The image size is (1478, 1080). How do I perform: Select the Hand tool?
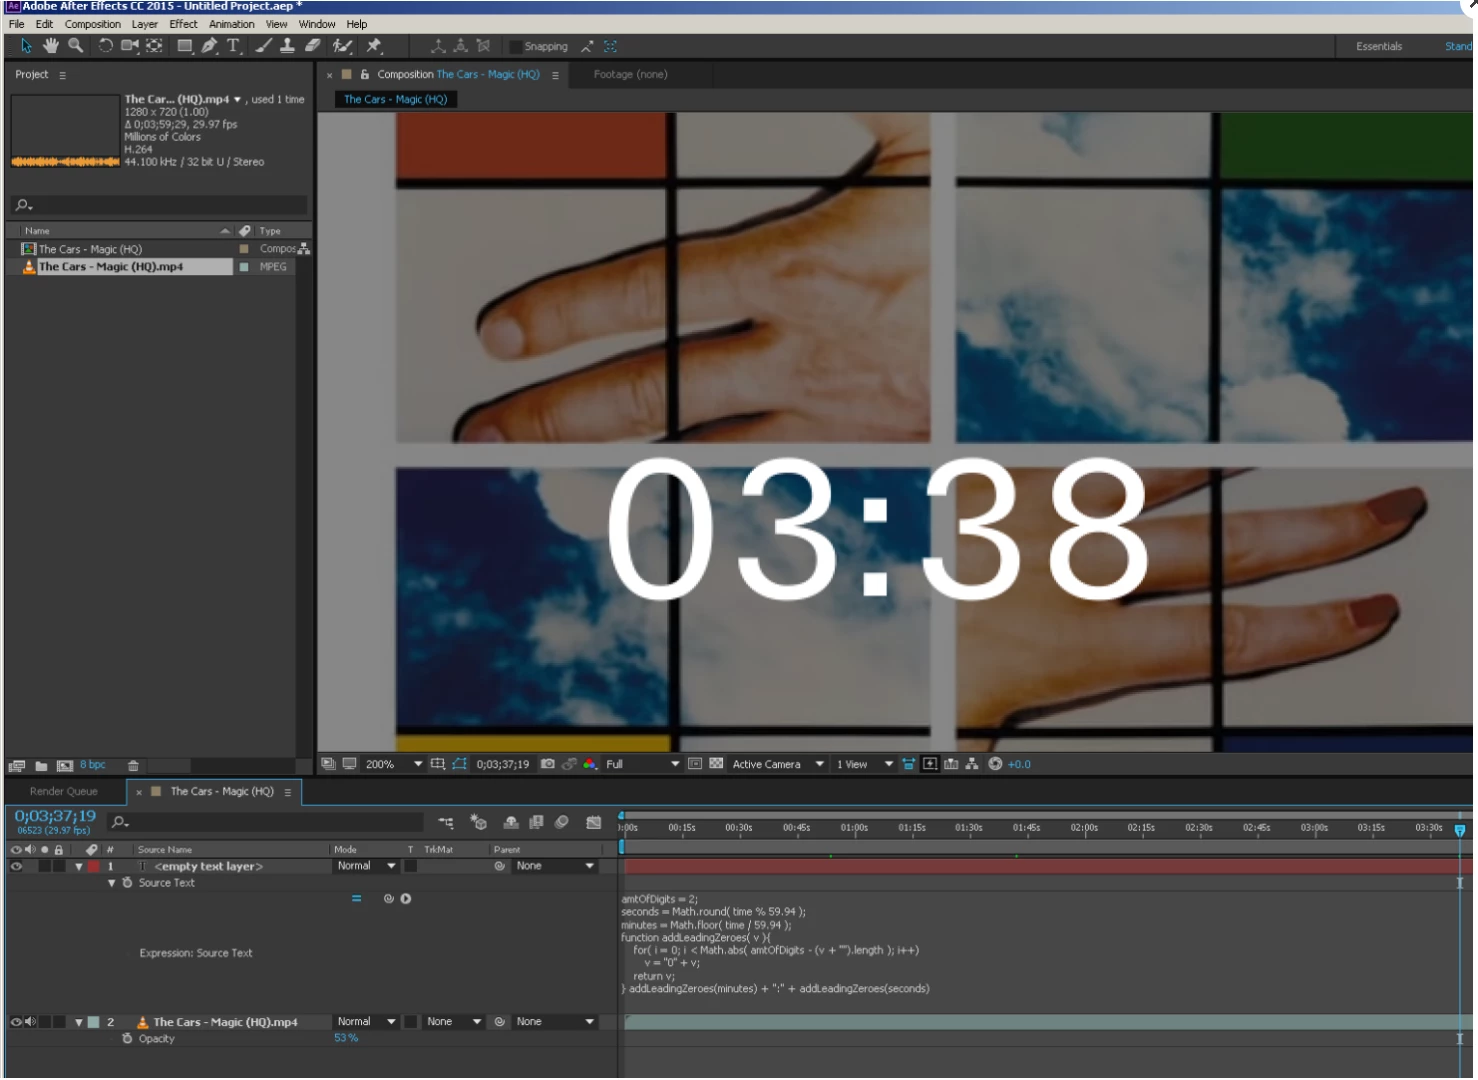coord(50,46)
